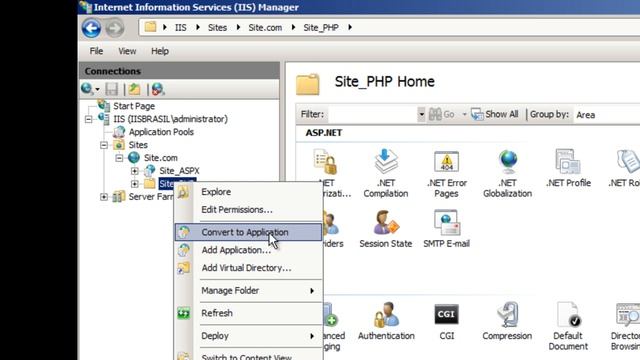Open .NET Error Pages feature
Image resolution: width=640 pixels, height=360 pixels.
tap(447, 173)
